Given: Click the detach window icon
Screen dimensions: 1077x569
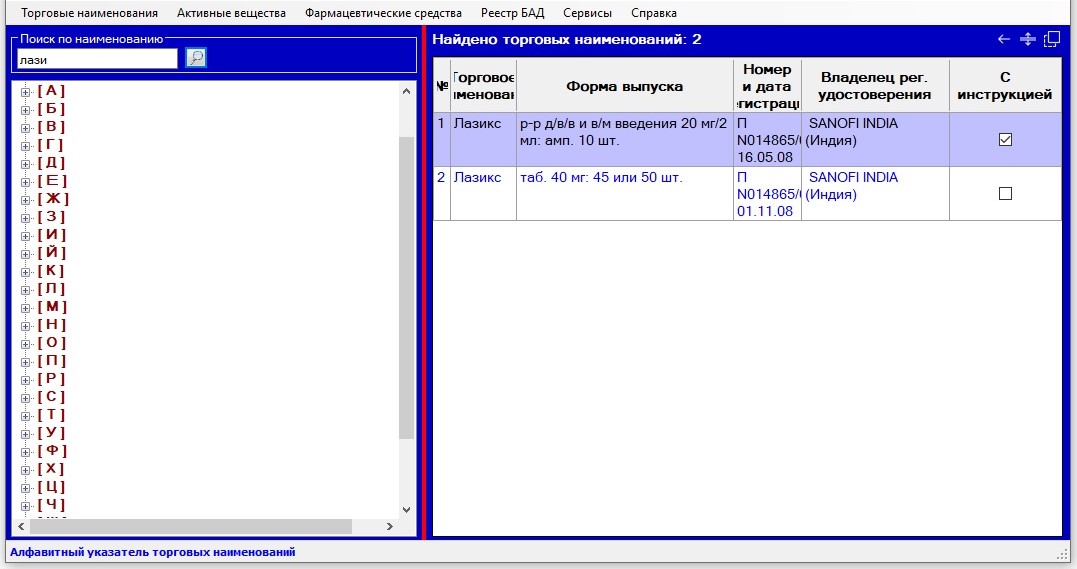Looking at the screenshot, I should point(1051,39).
